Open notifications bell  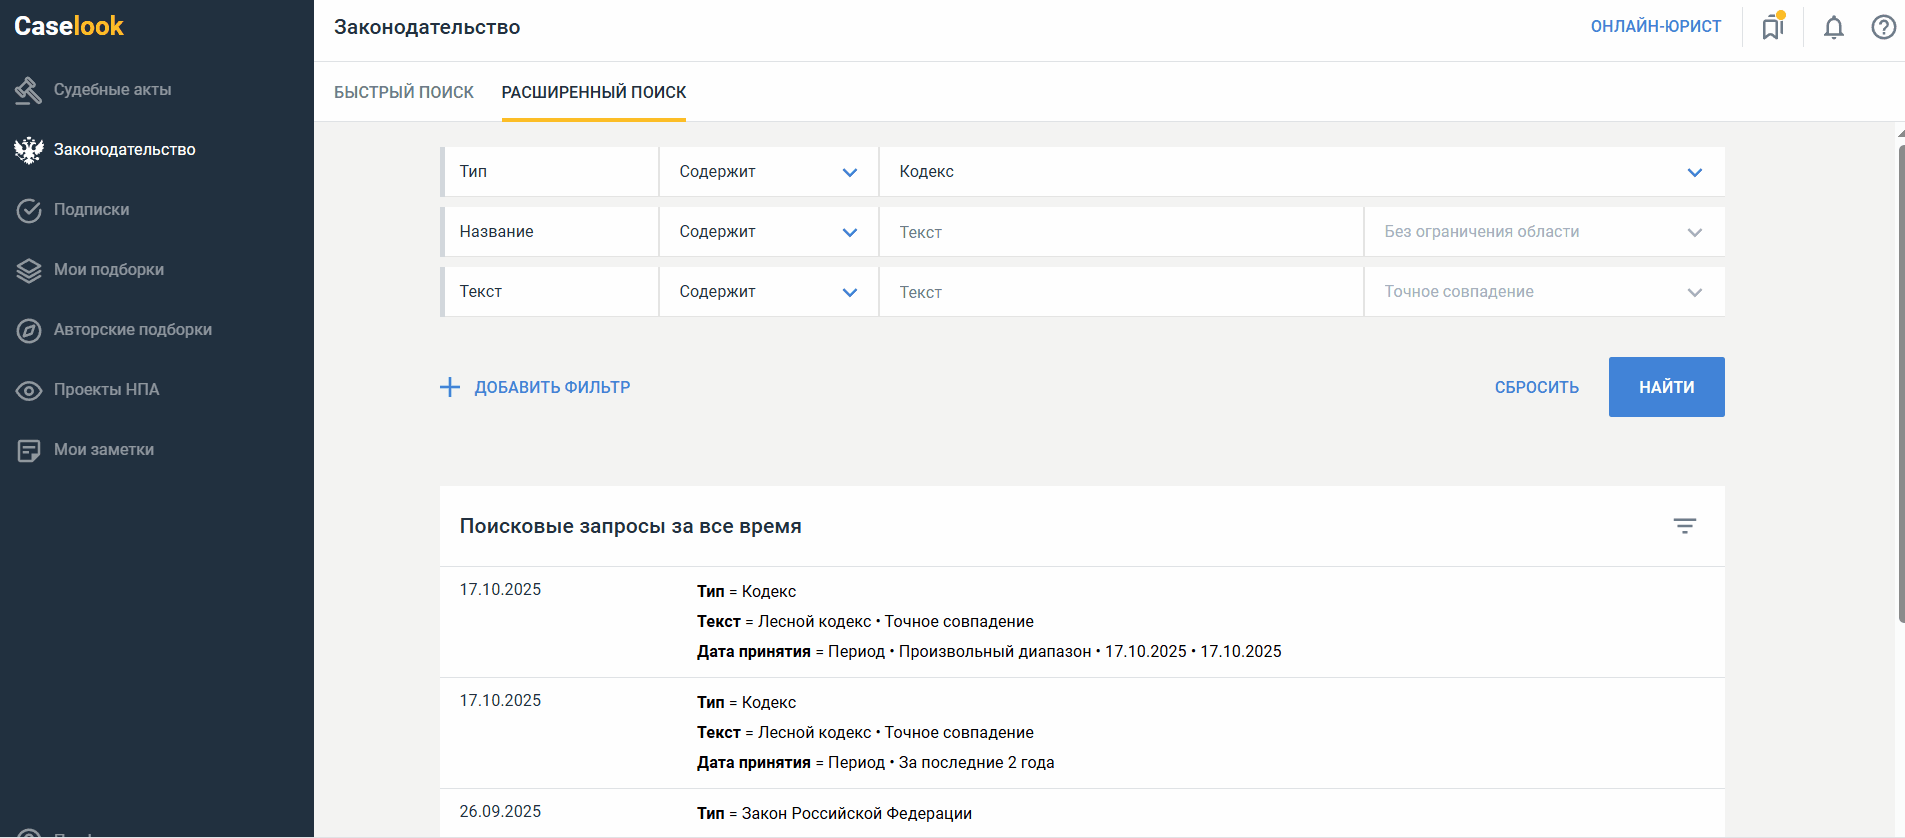1833,27
